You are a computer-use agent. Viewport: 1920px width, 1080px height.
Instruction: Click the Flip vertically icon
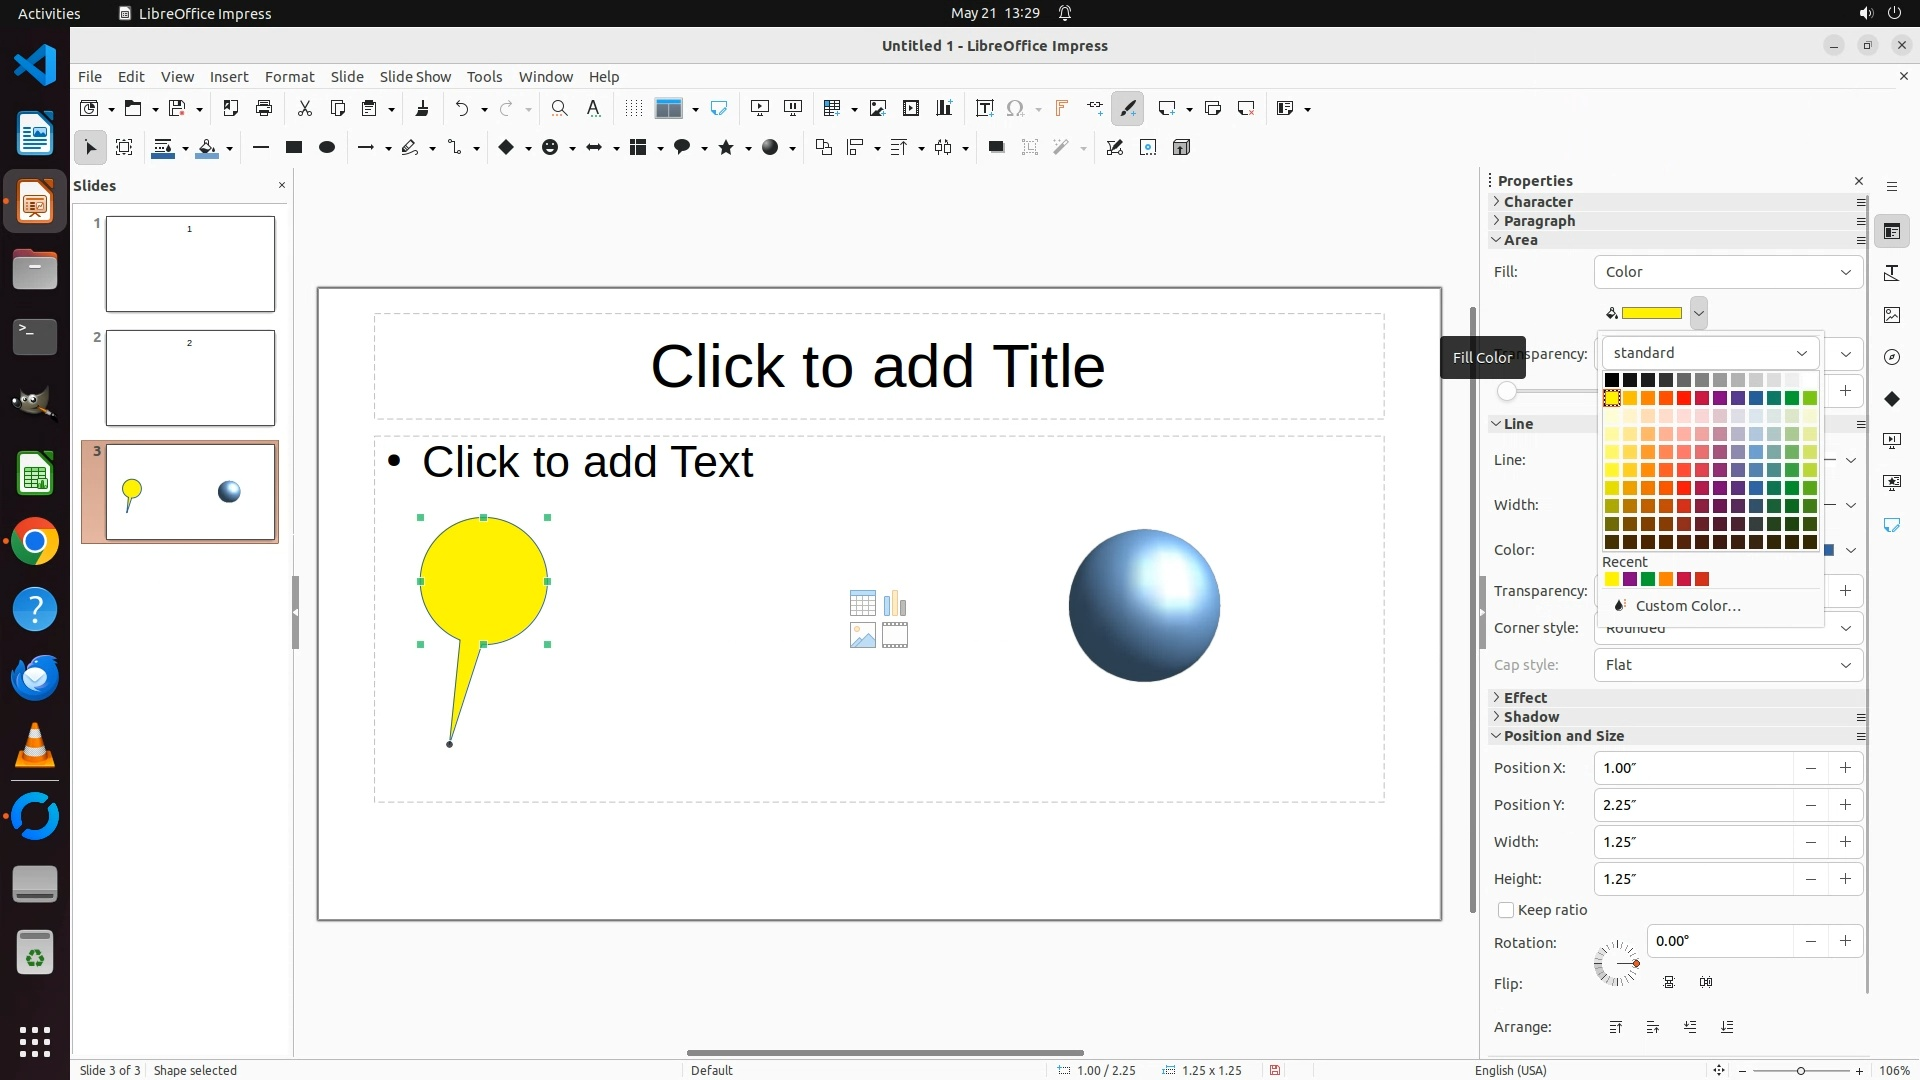[x=1669, y=982]
